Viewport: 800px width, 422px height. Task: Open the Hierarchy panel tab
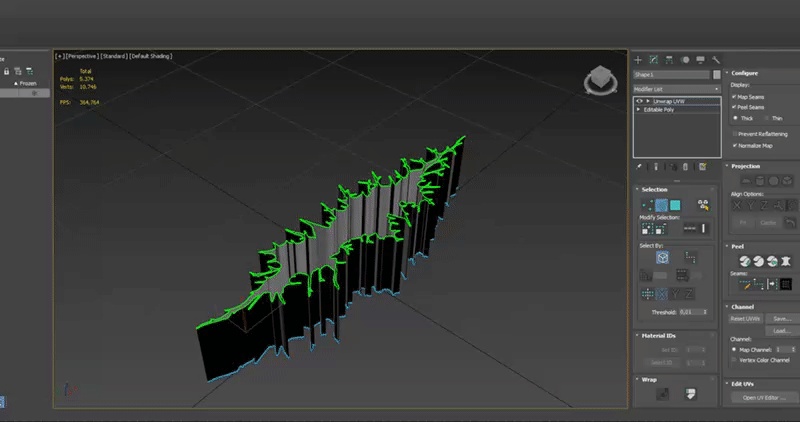(x=669, y=60)
